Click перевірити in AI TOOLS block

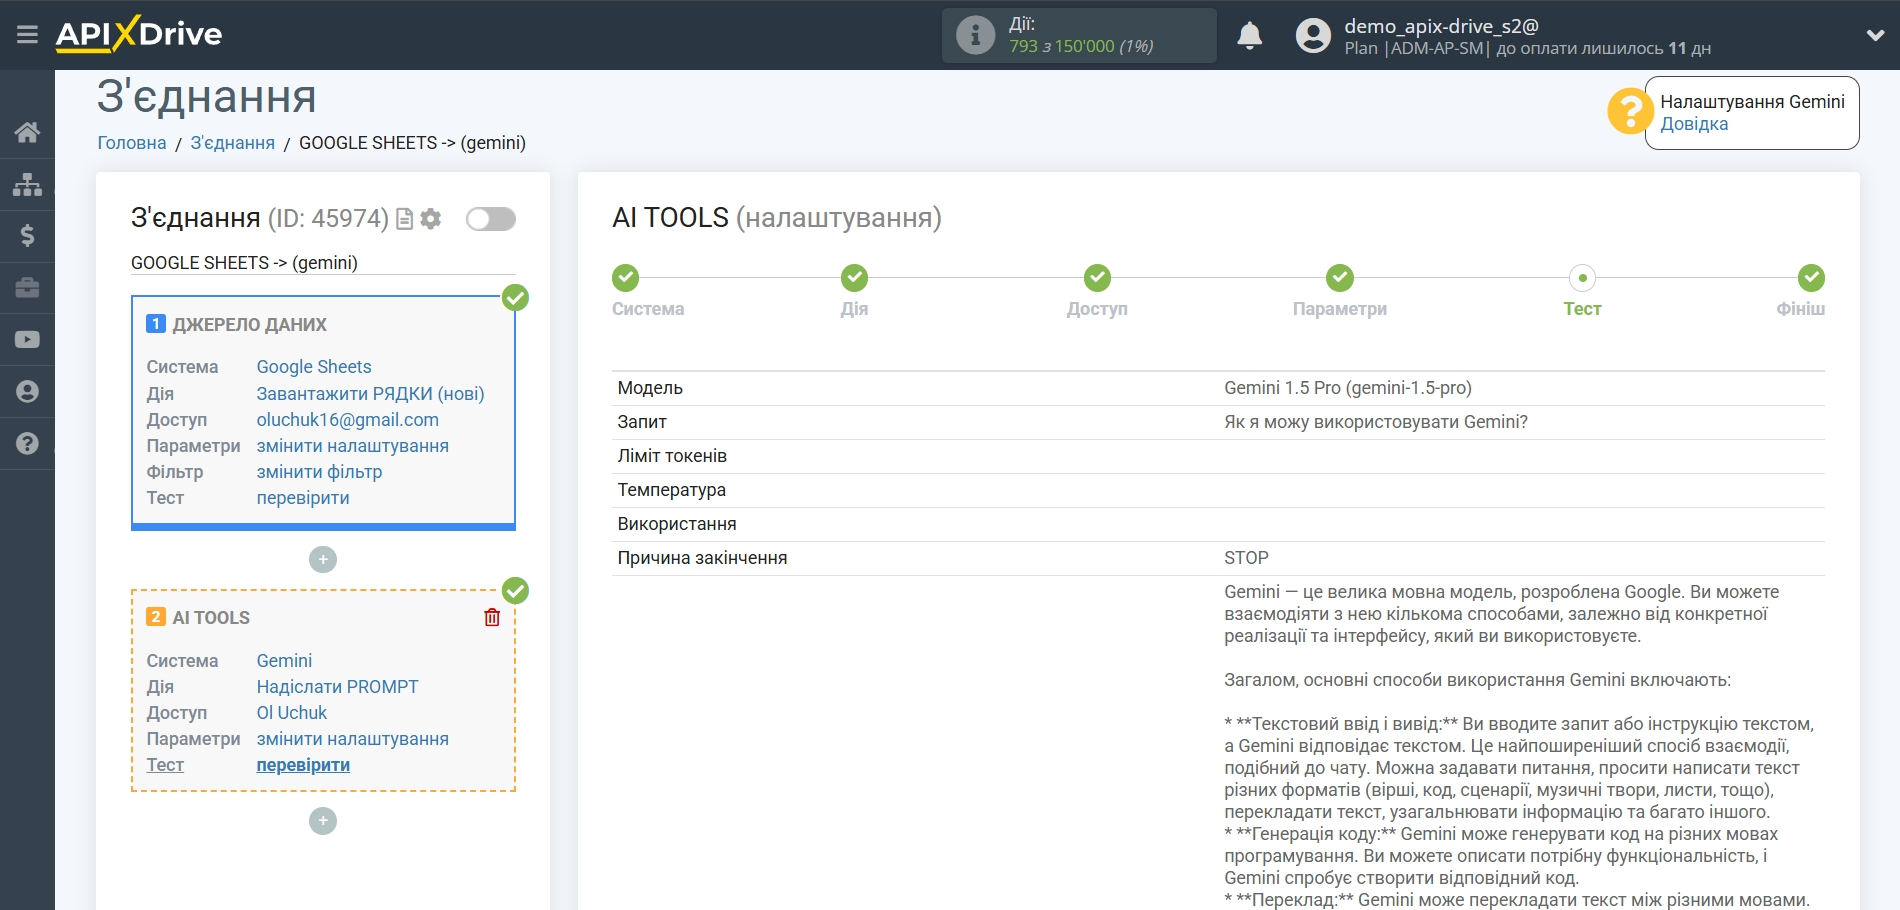click(x=303, y=765)
